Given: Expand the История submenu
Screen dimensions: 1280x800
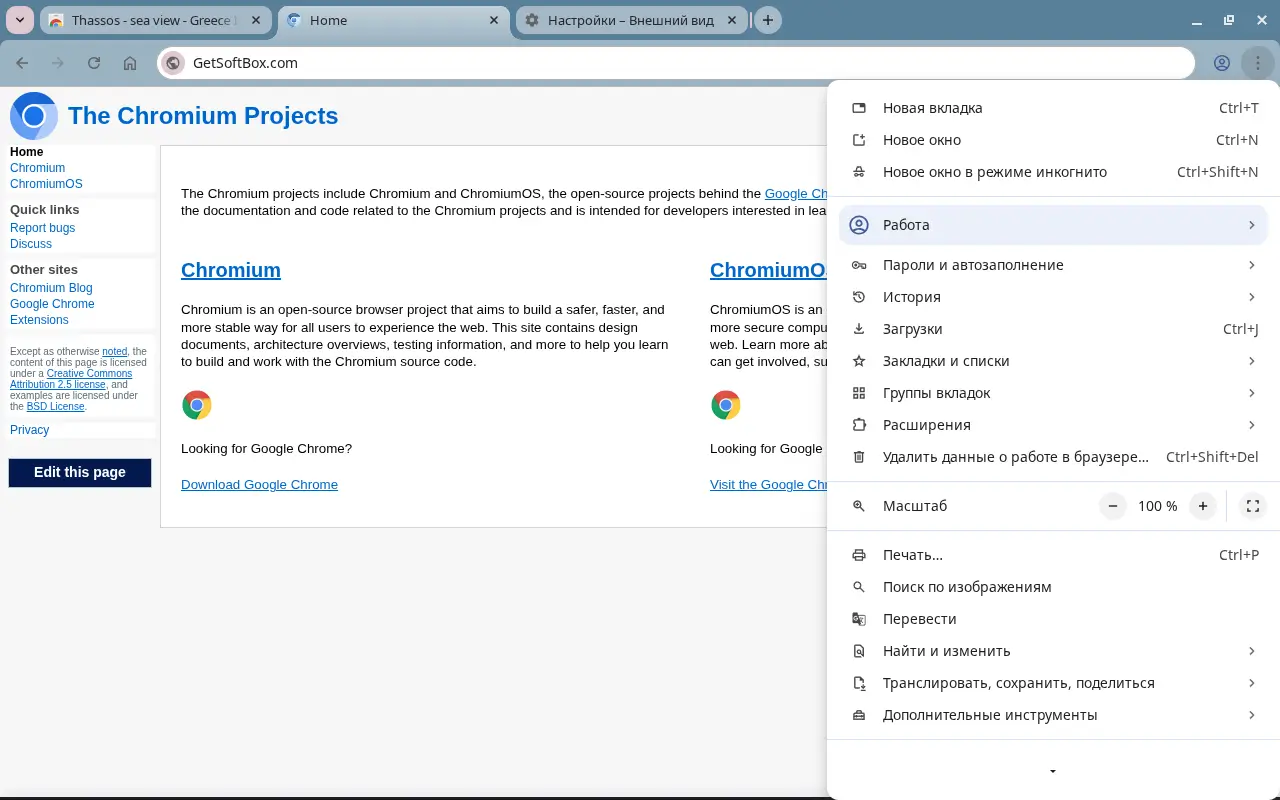Looking at the screenshot, I should click(1052, 297).
